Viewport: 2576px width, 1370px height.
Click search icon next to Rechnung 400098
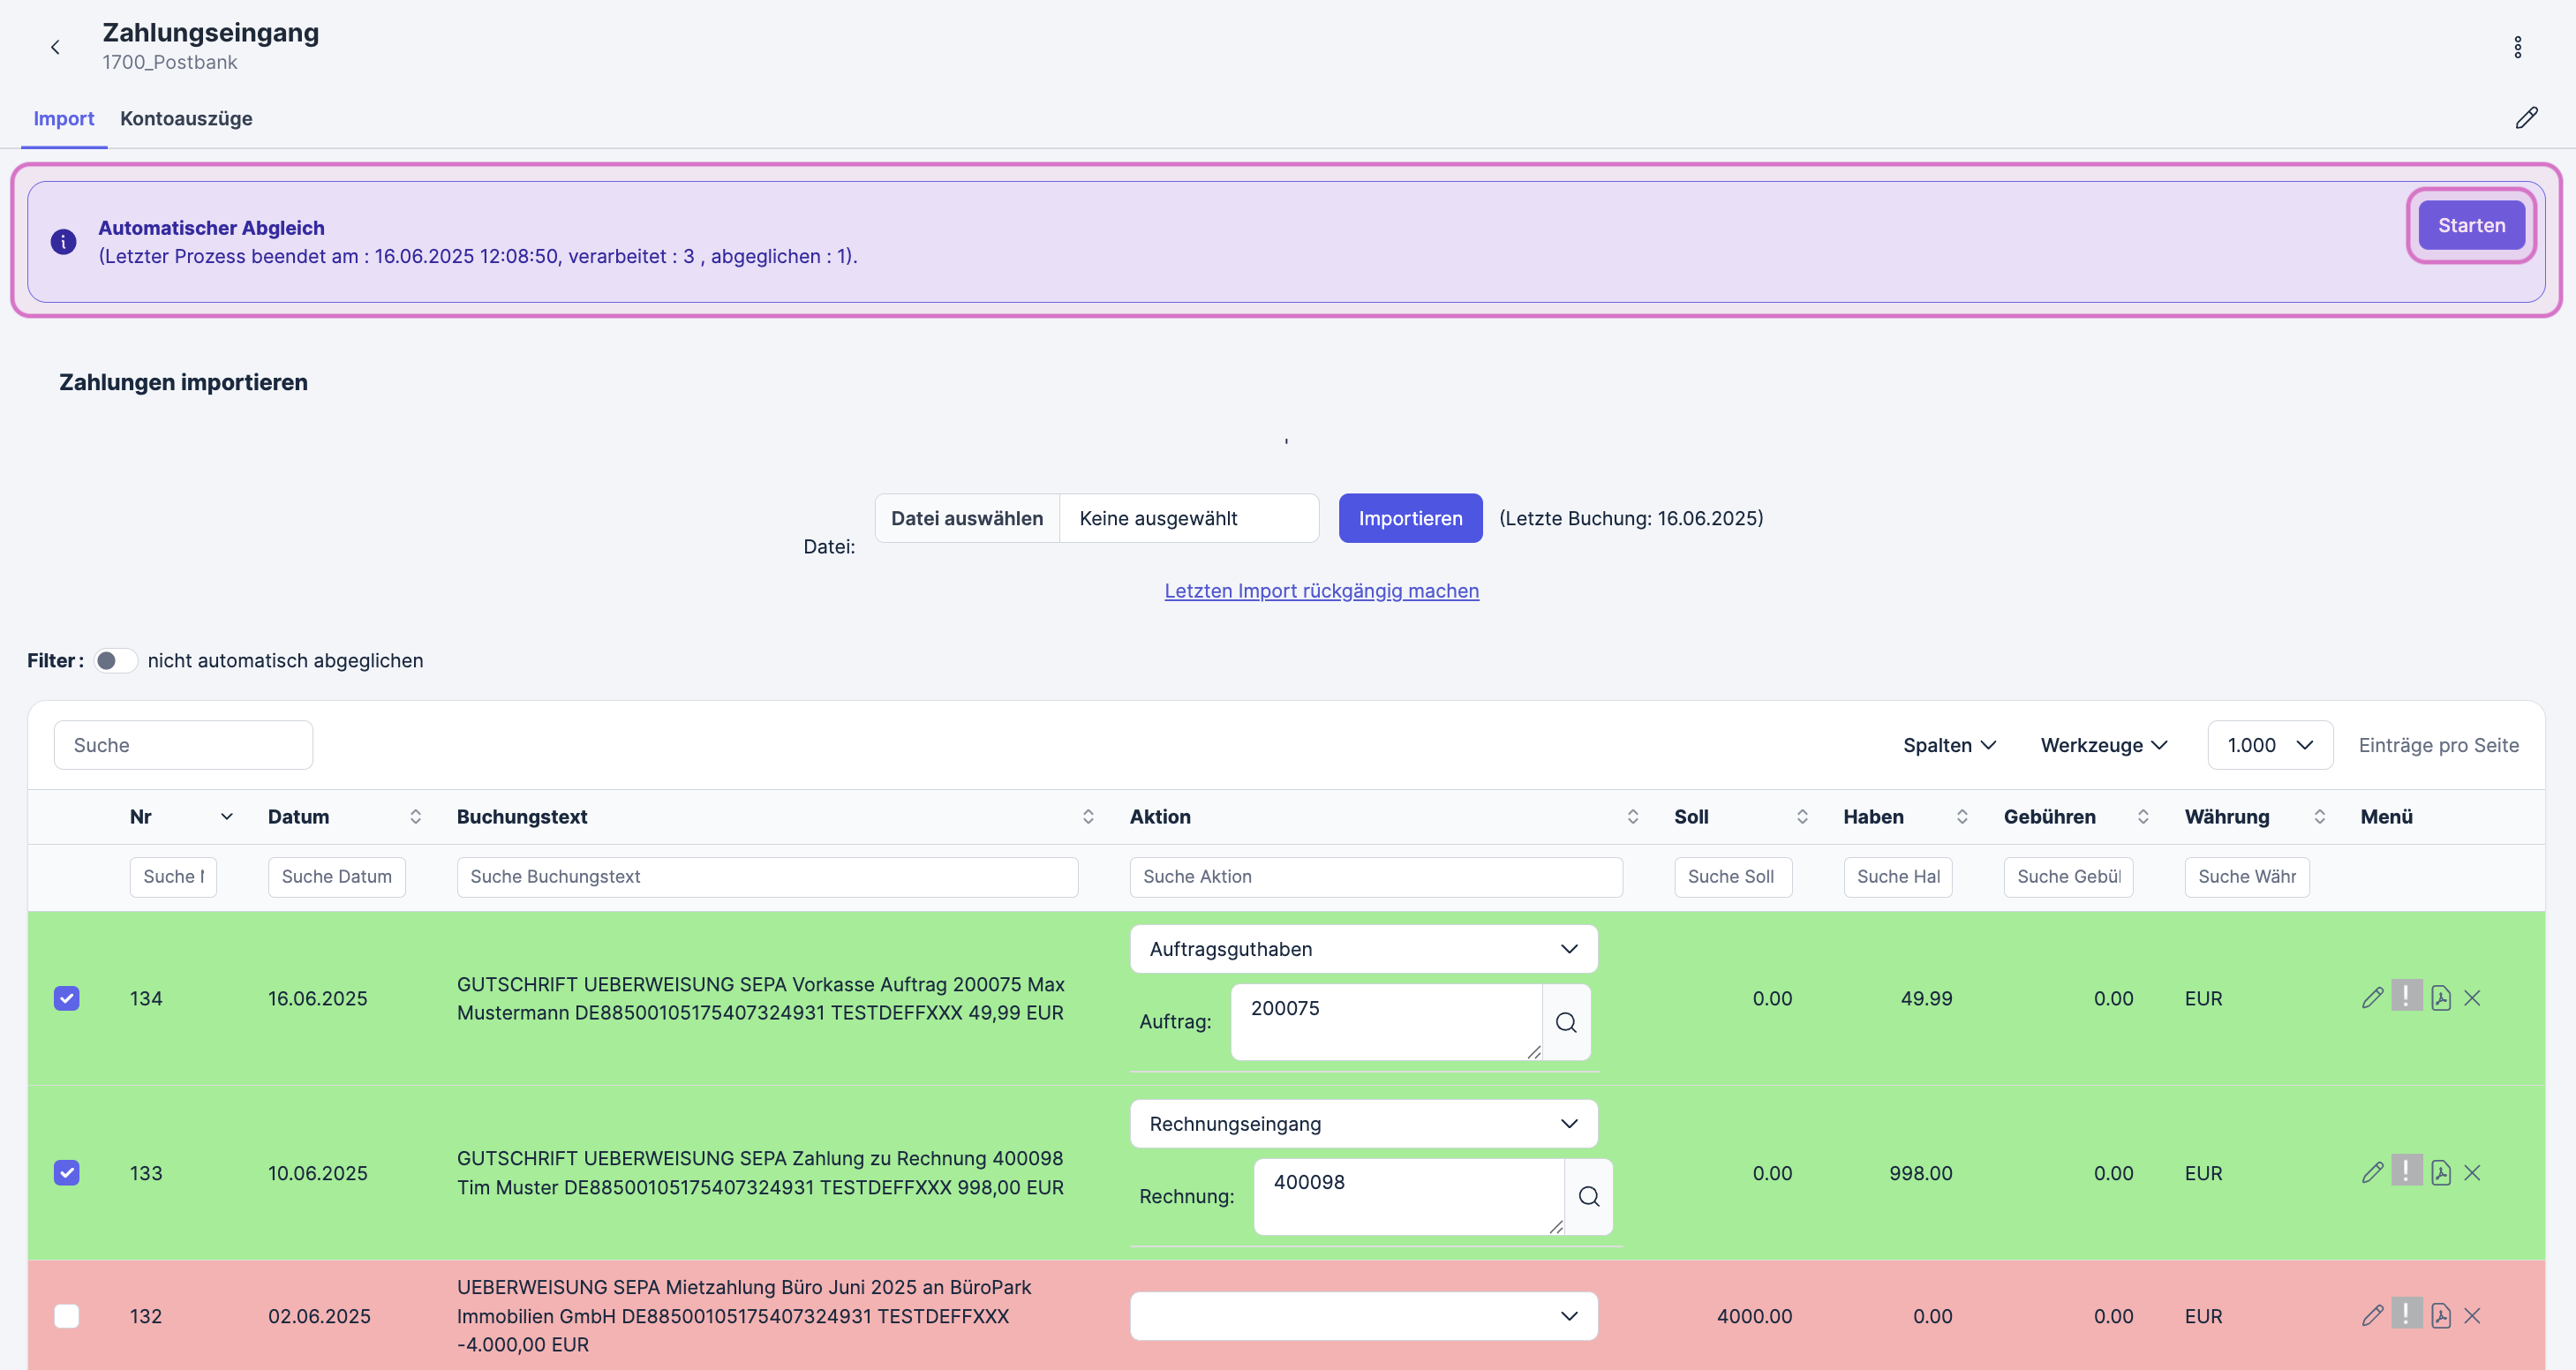coord(1588,1196)
